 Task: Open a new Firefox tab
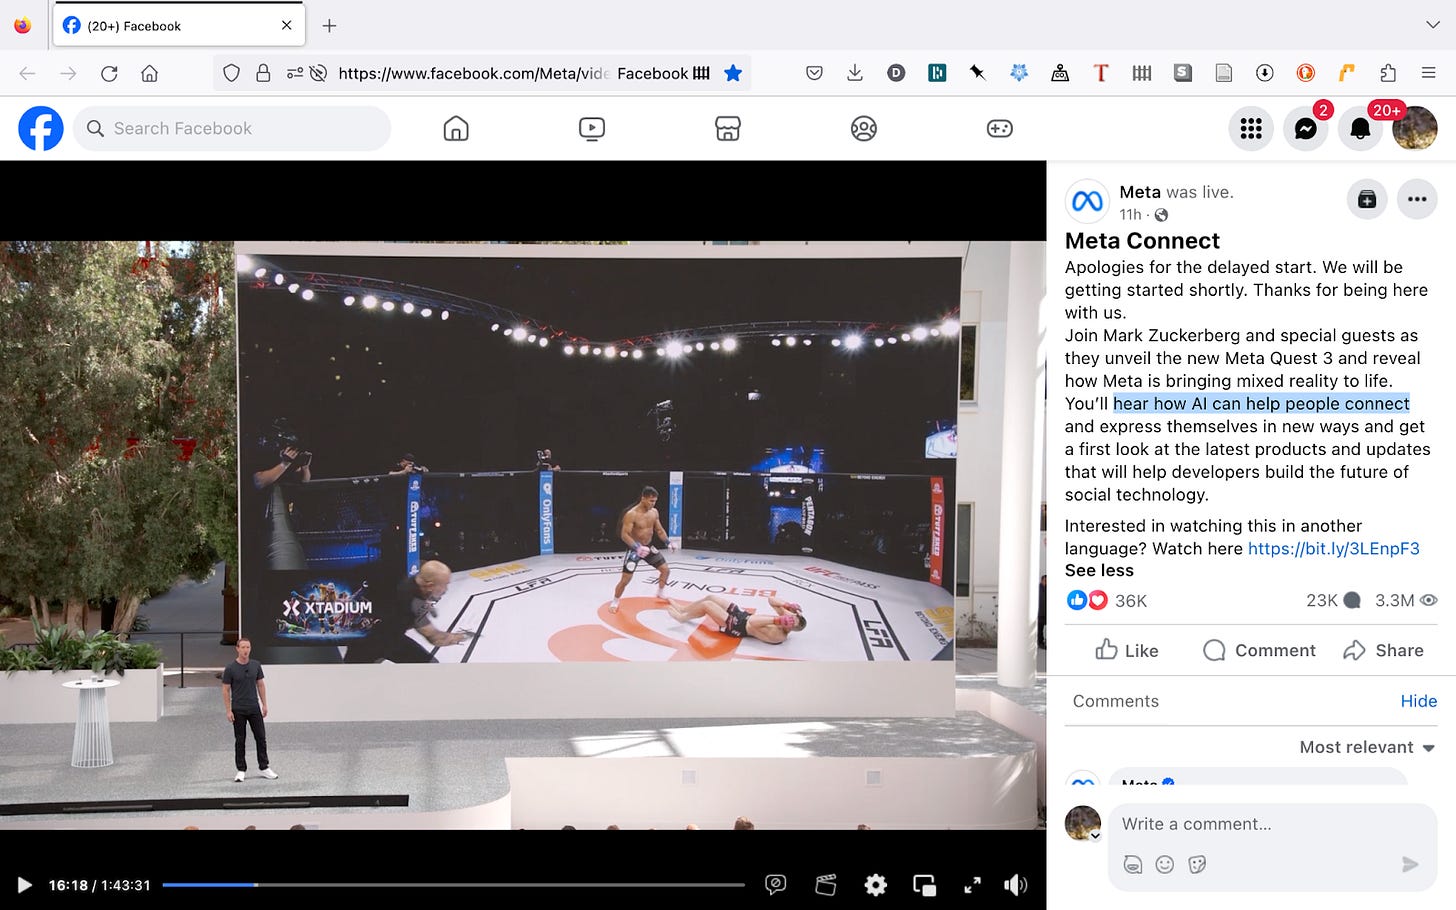pyautogui.click(x=329, y=26)
